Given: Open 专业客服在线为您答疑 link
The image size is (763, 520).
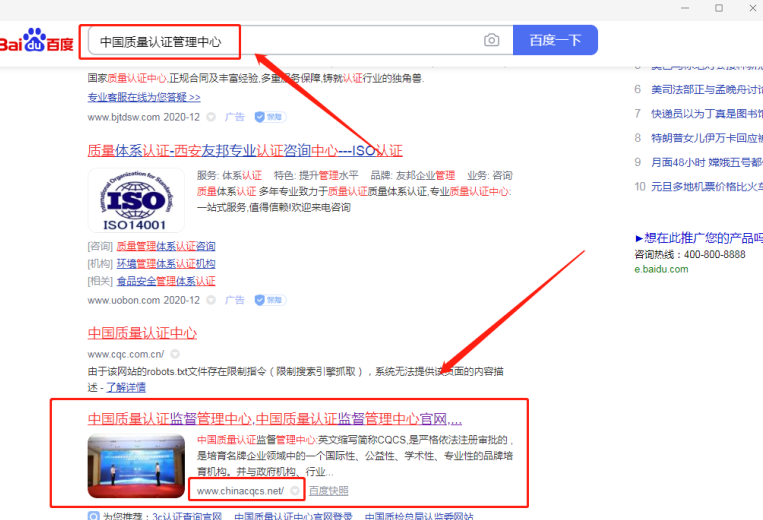Looking at the screenshot, I should point(144,97).
